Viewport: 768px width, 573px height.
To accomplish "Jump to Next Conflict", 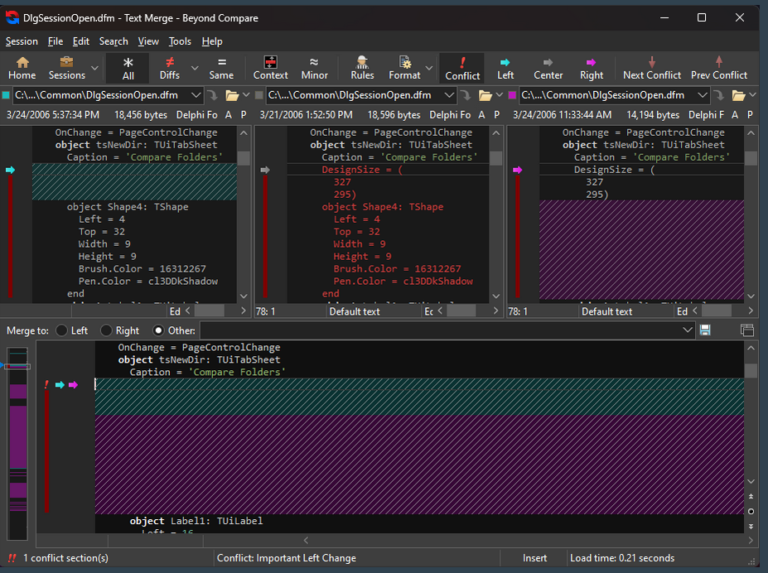I will tap(652, 68).
